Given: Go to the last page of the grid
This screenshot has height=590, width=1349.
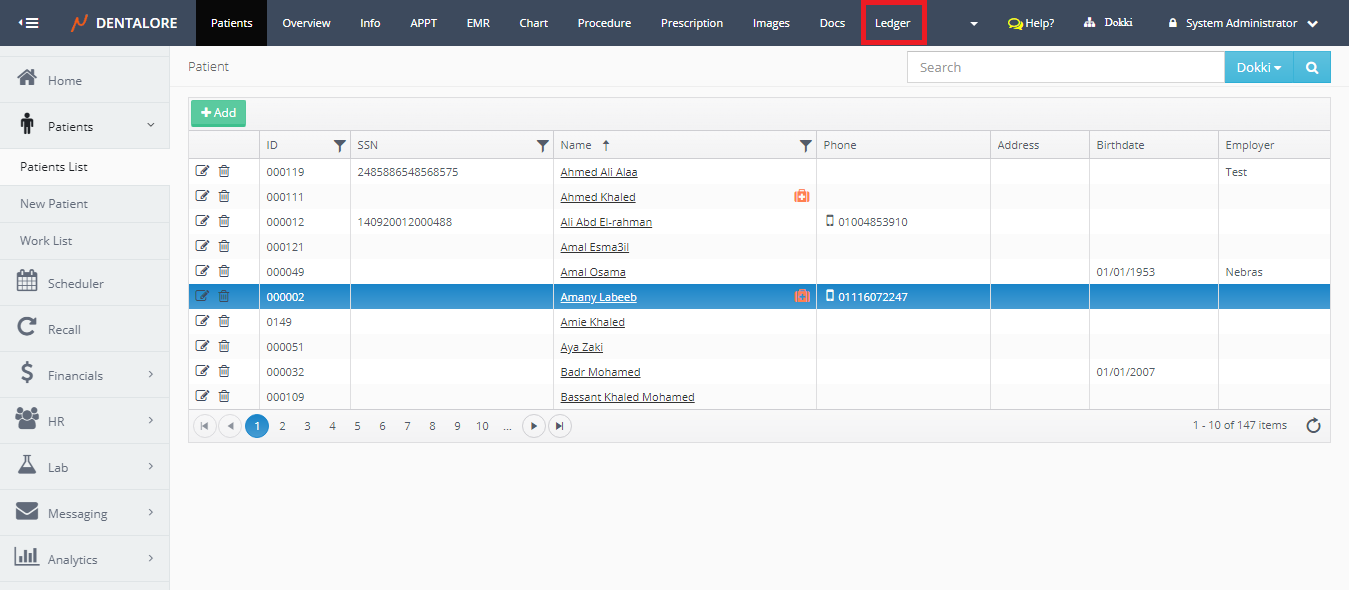Looking at the screenshot, I should (x=559, y=426).
